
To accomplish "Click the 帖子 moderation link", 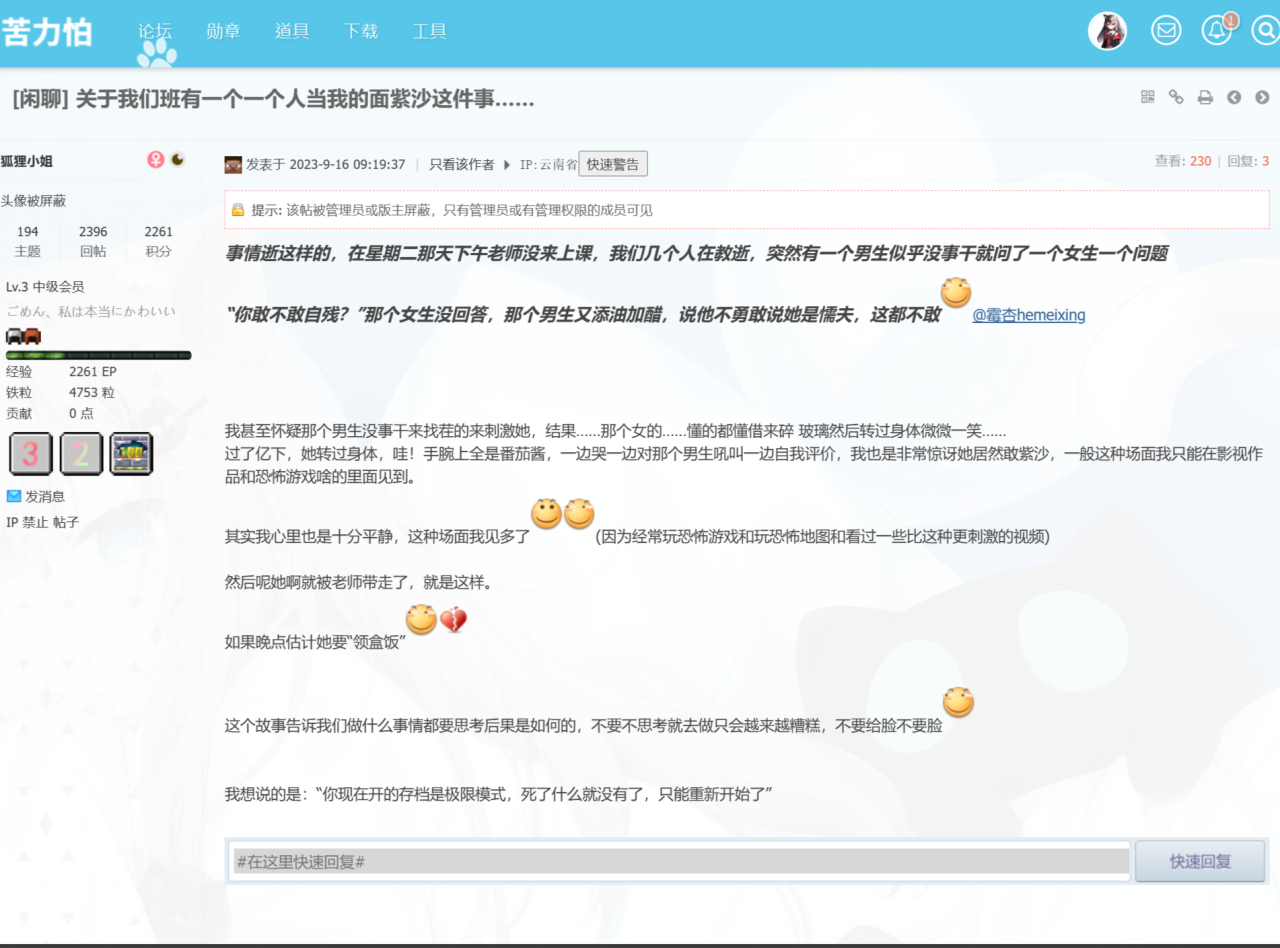I will (x=66, y=522).
